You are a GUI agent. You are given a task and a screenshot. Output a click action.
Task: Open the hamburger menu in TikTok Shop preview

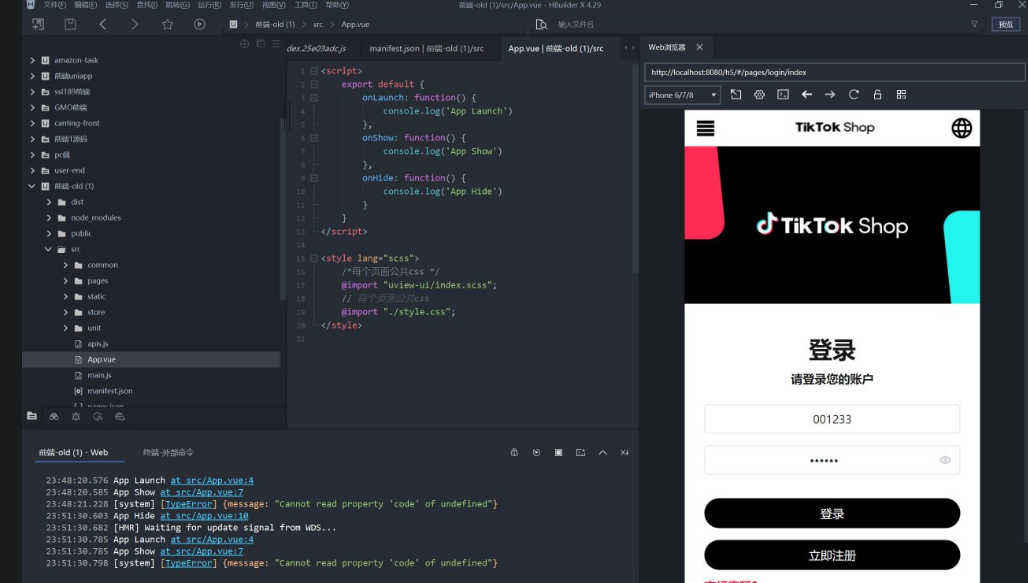[706, 127]
